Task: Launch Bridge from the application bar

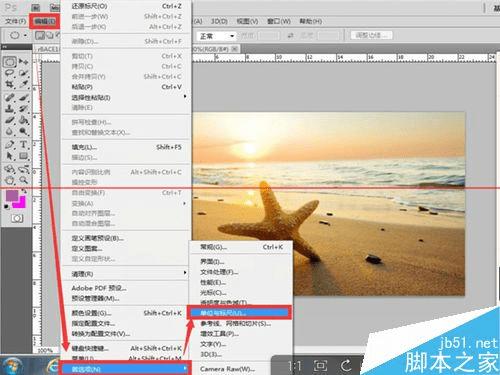Action: 36,7
